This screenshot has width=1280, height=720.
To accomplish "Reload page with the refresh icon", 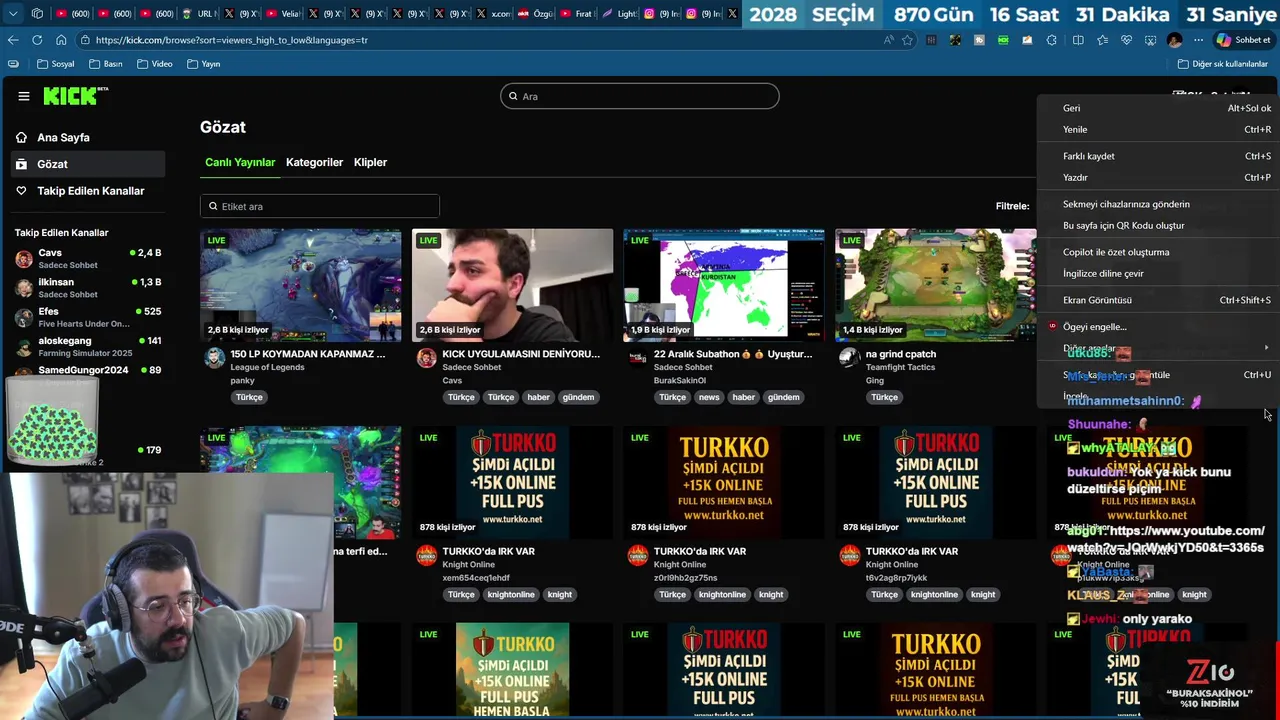I will pyautogui.click(x=37, y=40).
